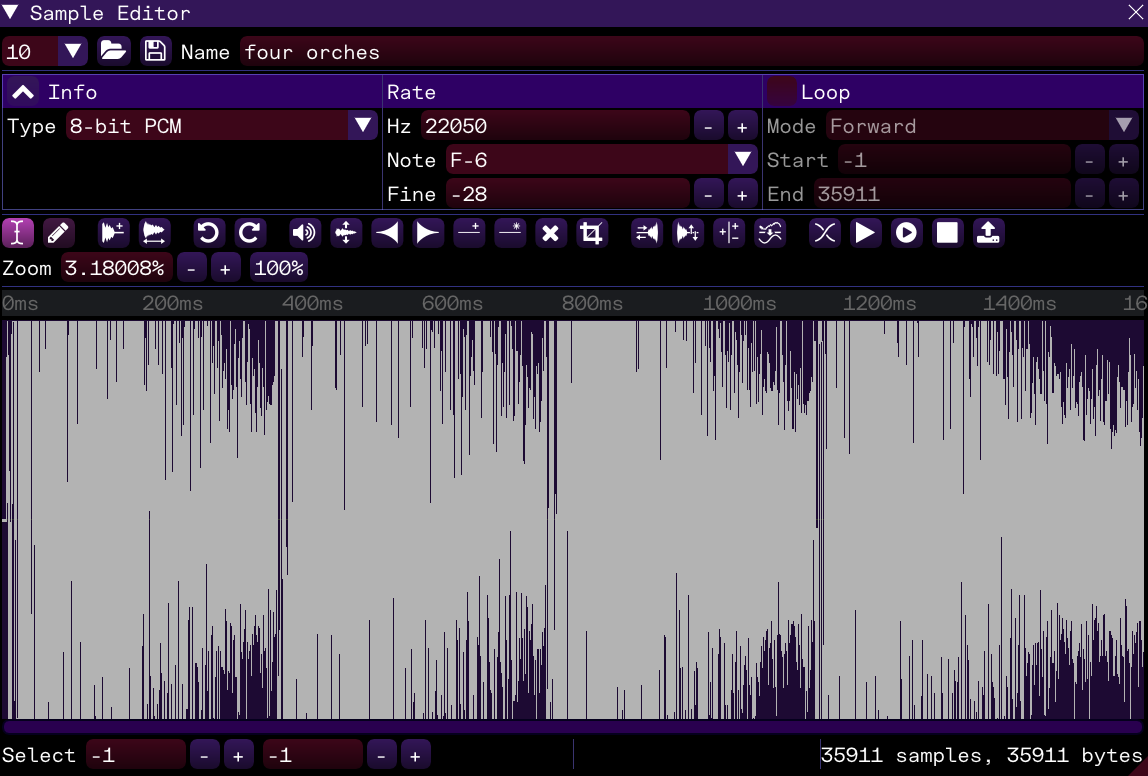The width and height of the screenshot is (1148, 776).
Task: Open the sample Type dropdown
Action: 363,126
